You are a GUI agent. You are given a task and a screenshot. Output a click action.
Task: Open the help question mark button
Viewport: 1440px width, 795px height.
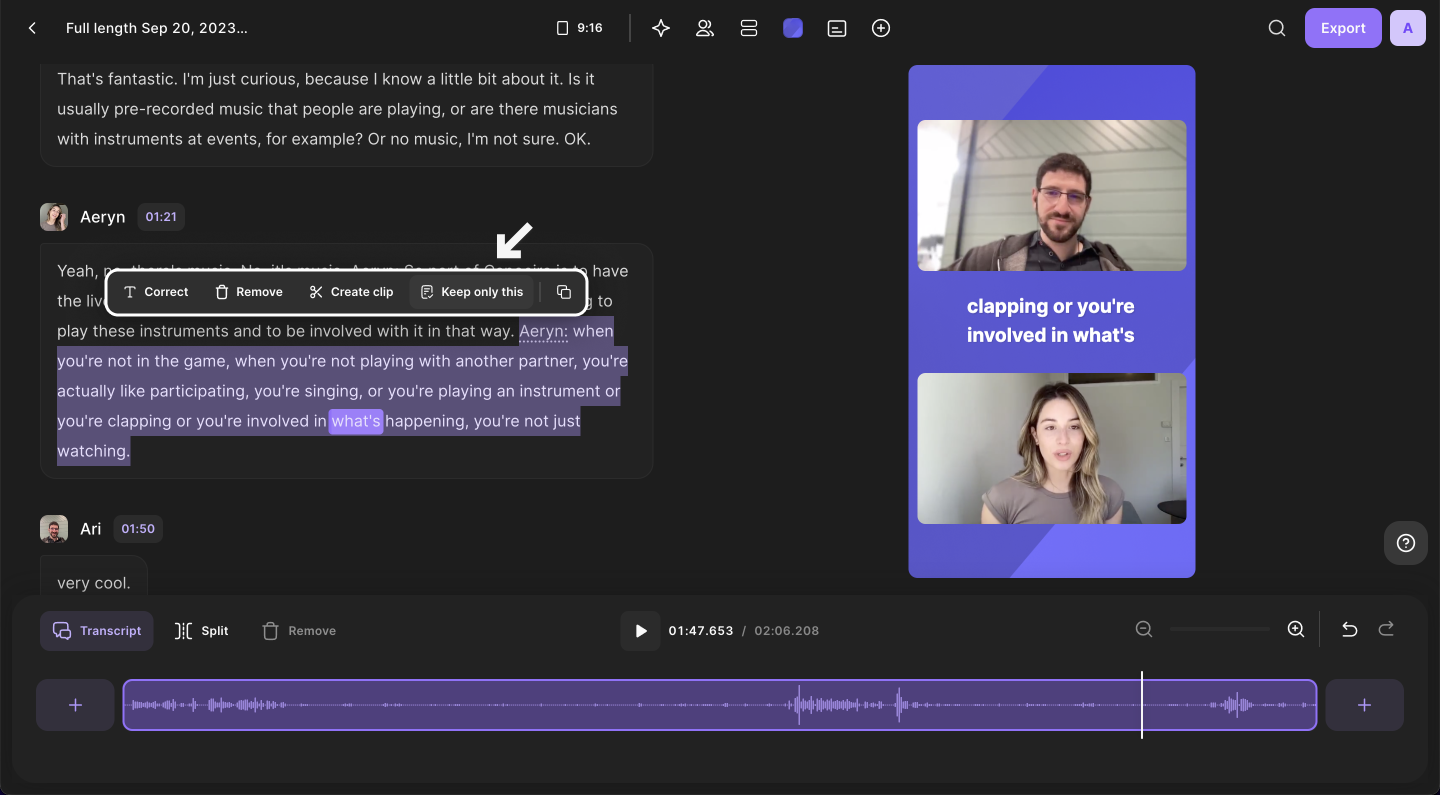1406,543
